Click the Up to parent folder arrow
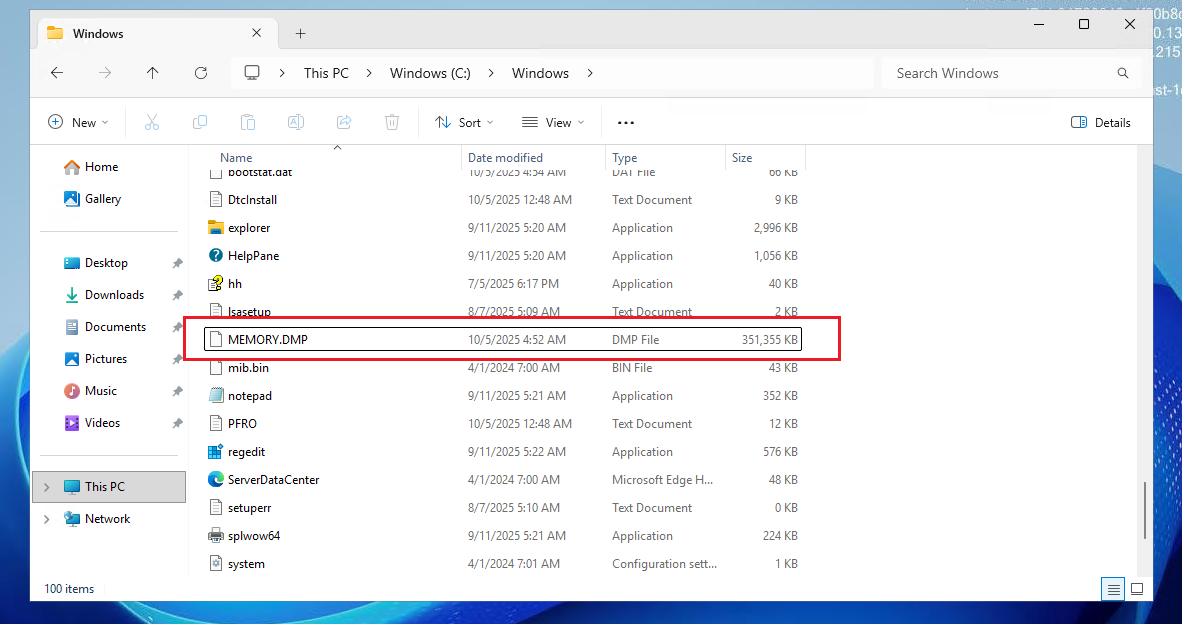The width and height of the screenshot is (1182, 624). tap(152, 73)
